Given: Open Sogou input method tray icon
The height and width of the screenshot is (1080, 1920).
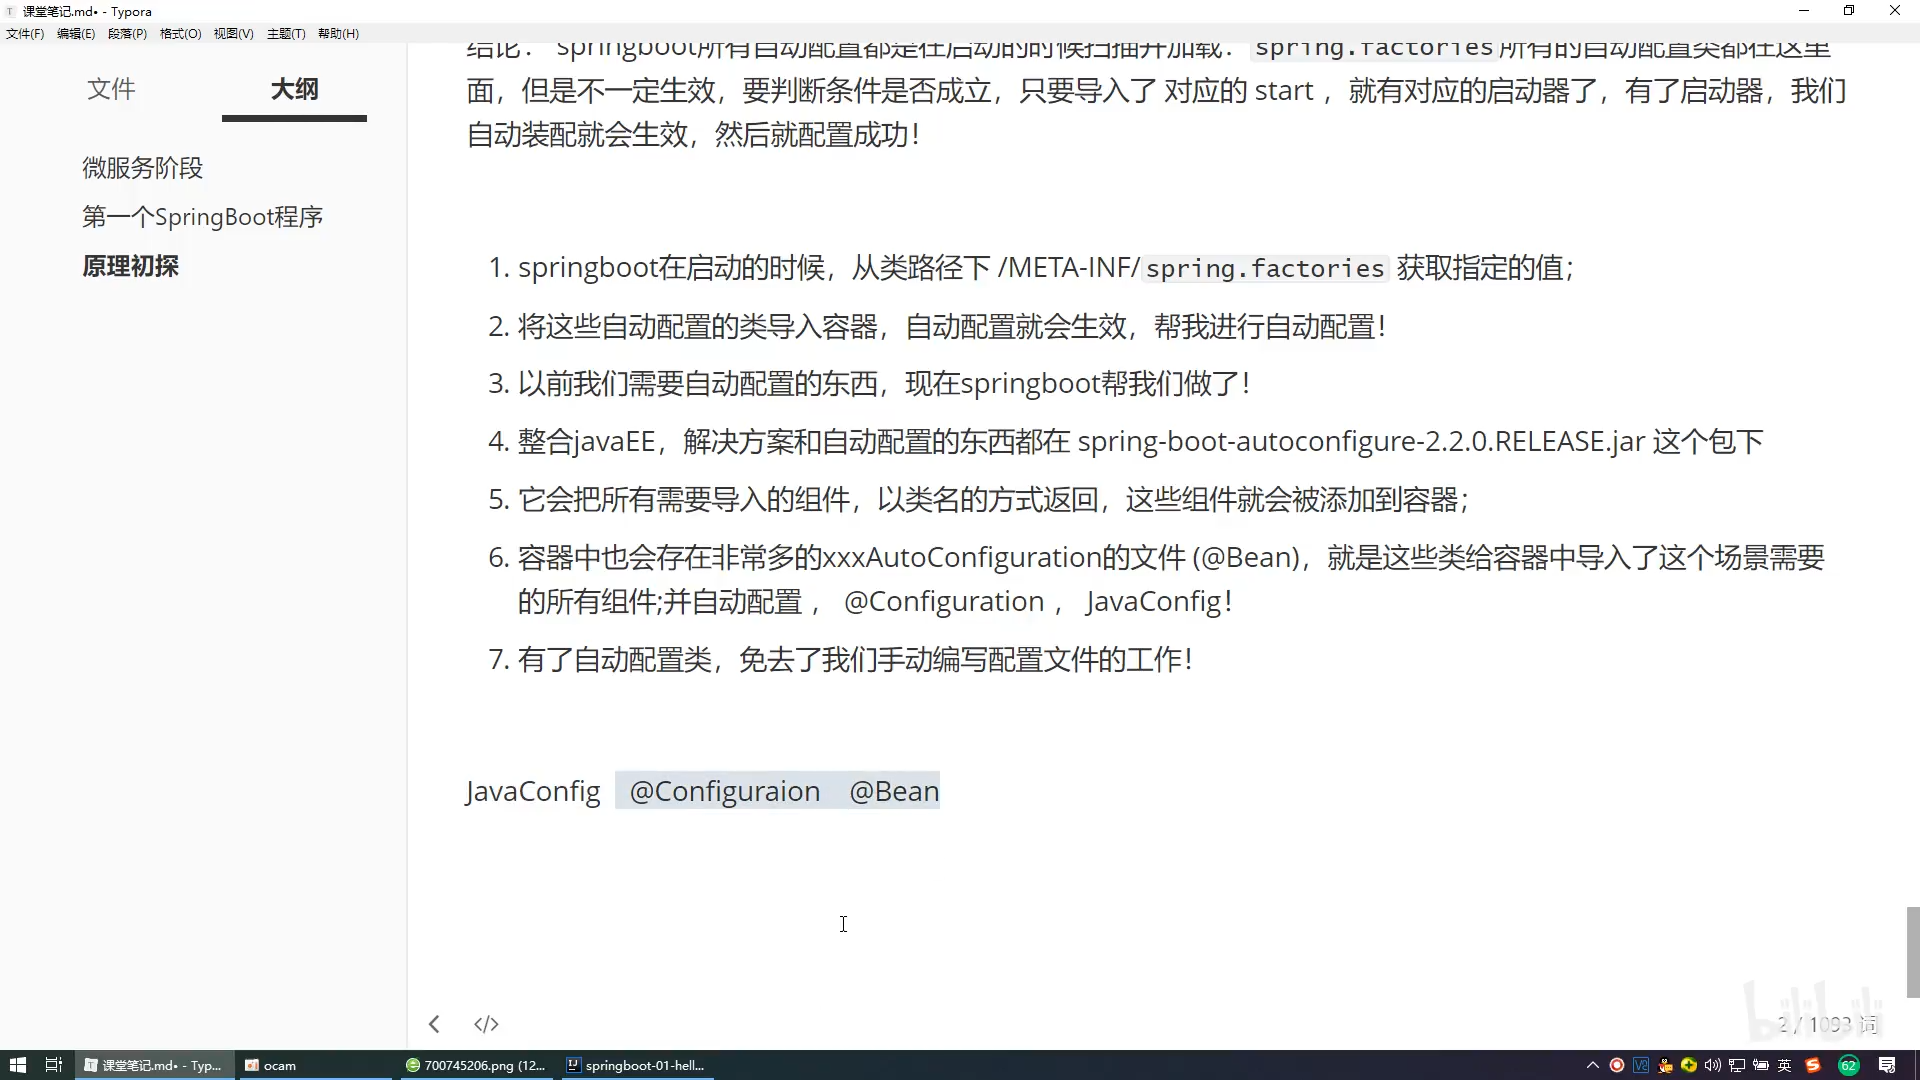Looking at the screenshot, I should (x=1812, y=1065).
